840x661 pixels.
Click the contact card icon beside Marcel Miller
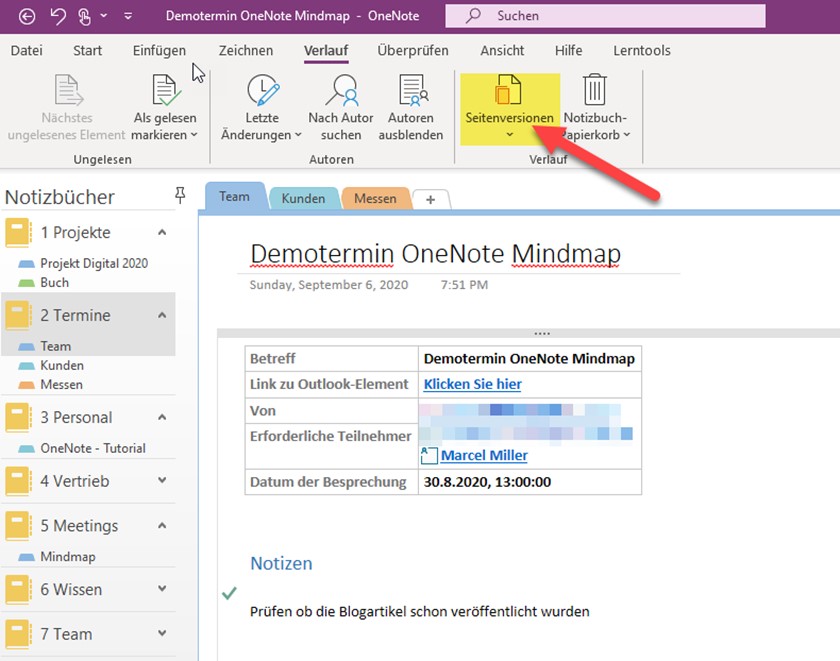pyautogui.click(x=429, y=455)
